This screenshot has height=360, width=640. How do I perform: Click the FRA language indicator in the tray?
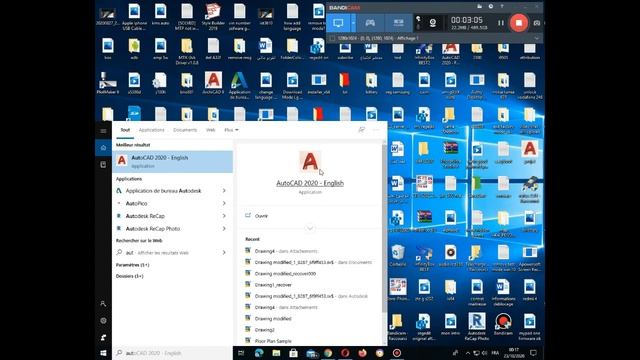tap(495, 353)
